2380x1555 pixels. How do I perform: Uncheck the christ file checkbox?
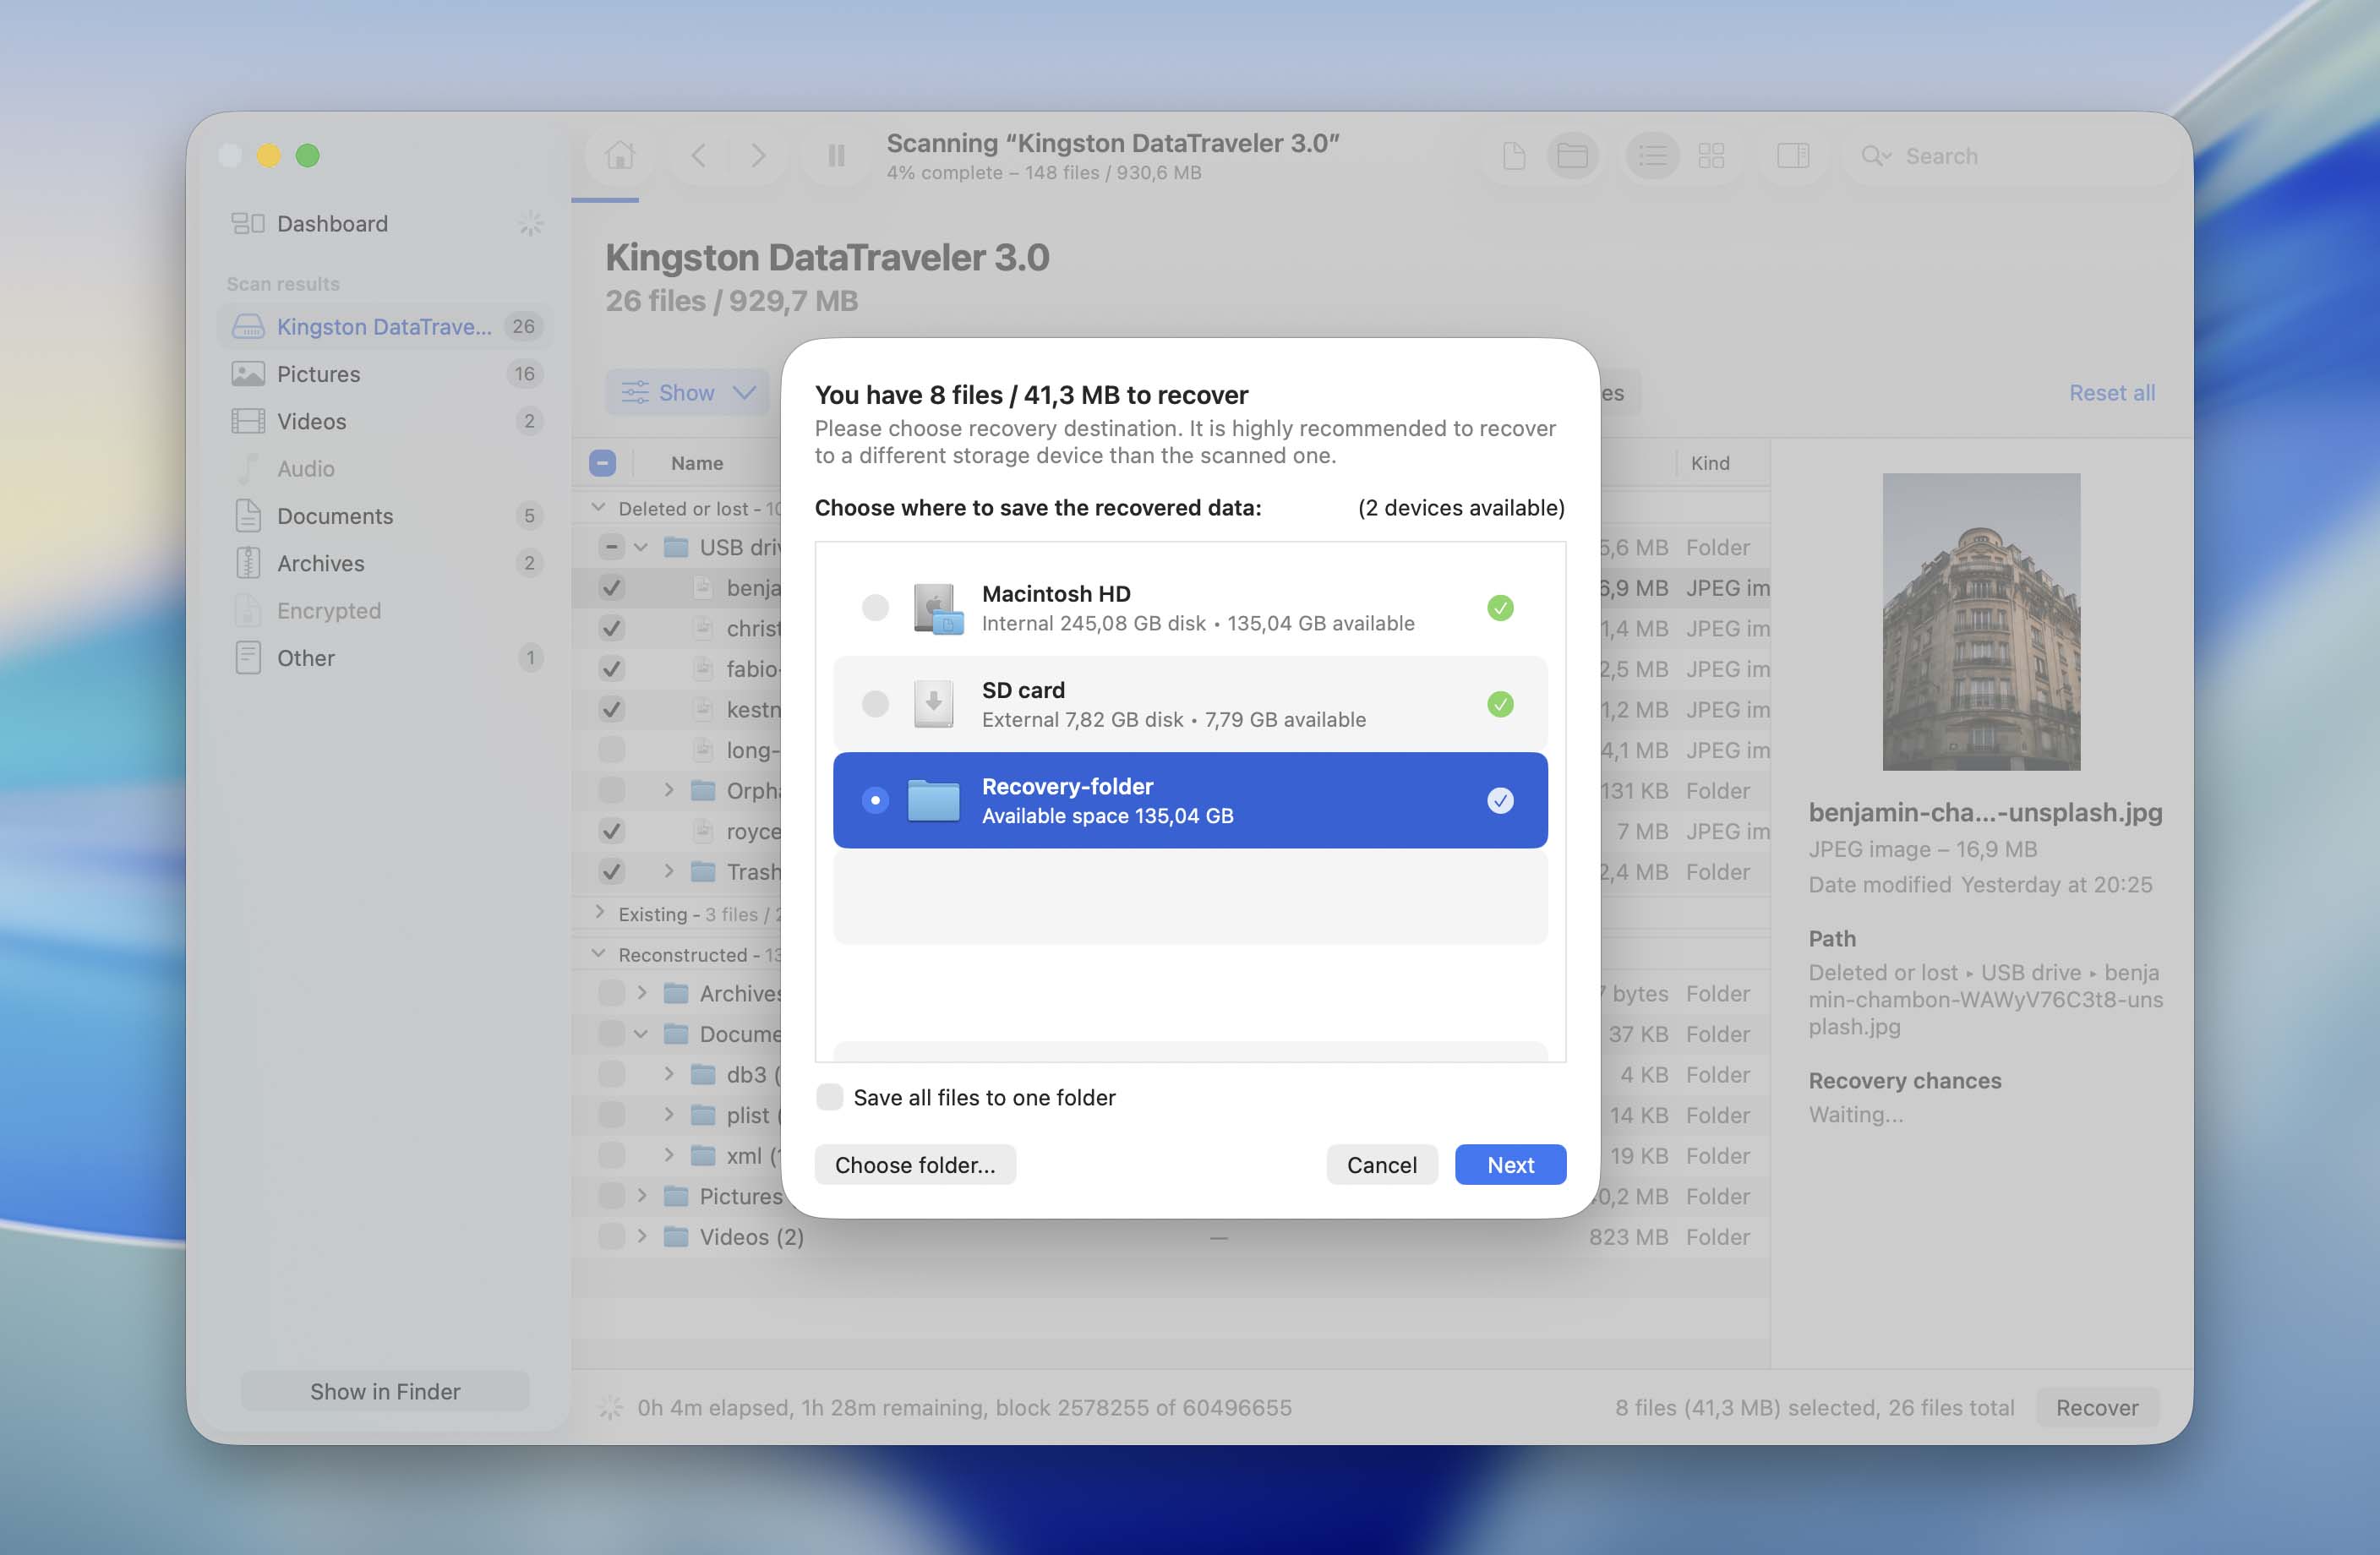(611, 628)
